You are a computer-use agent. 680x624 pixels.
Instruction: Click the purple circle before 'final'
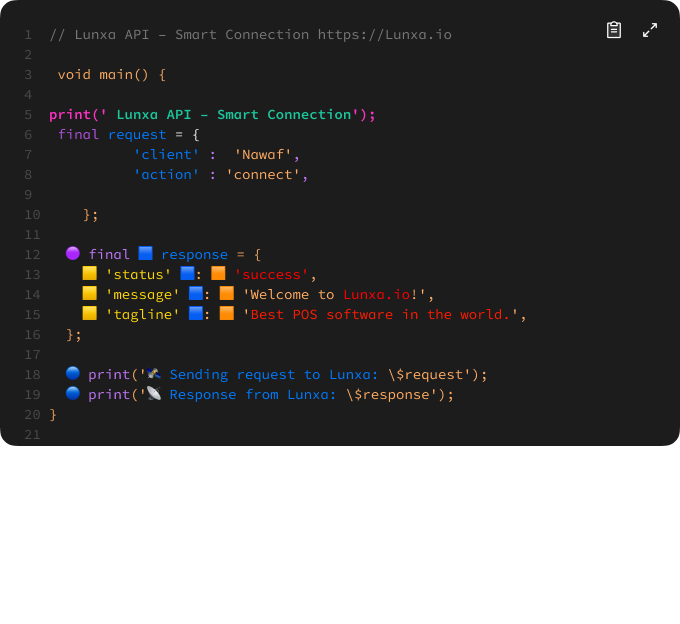[x=72, y=254]
